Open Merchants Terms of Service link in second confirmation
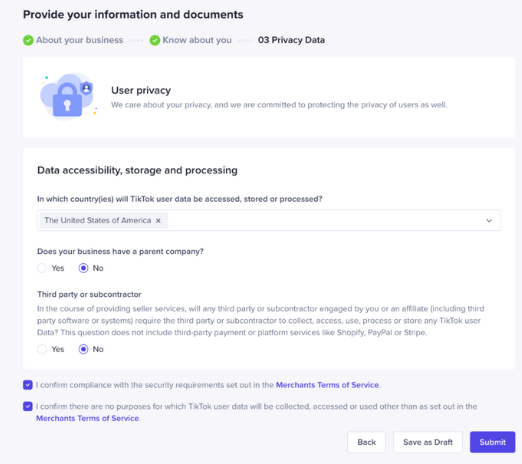522x464 pixels. pyautogui.click(x=87, y=418)
